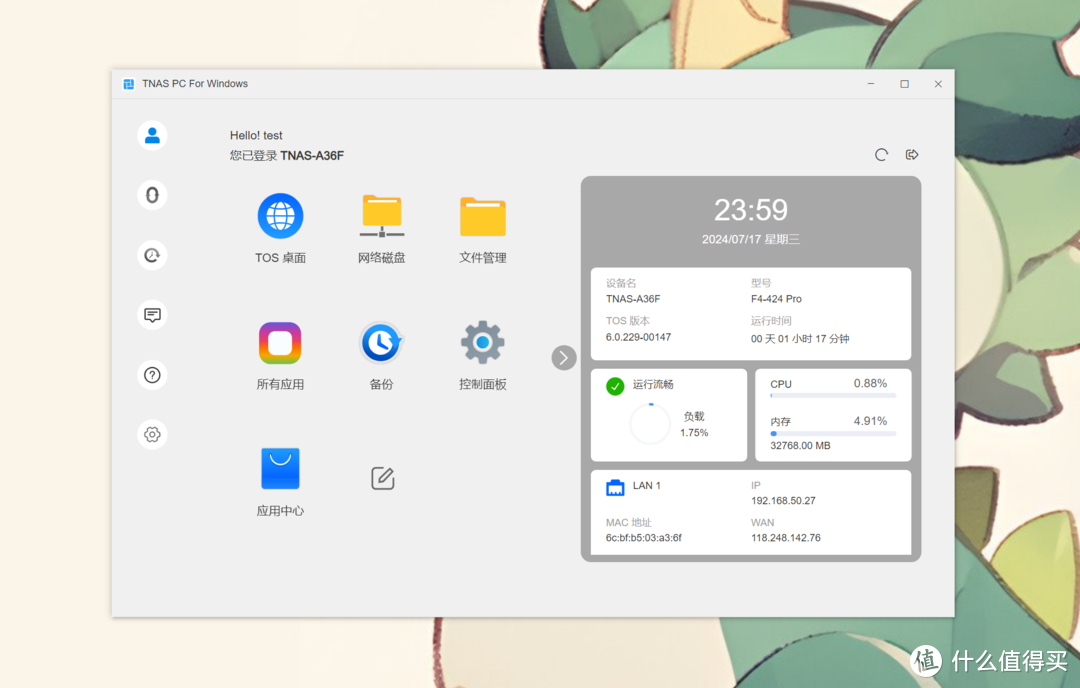Click the green 运行流畅 status checkmark

point(615,386)
